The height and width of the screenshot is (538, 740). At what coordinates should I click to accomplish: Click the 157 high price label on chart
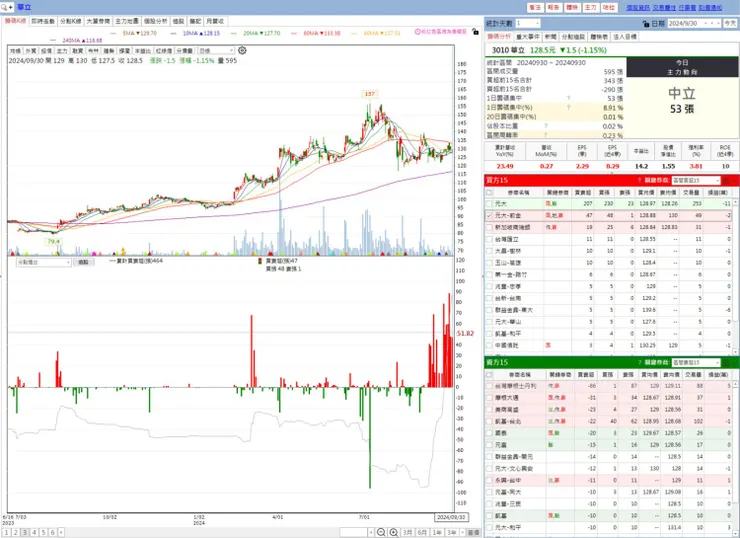[x=369, y=94]
